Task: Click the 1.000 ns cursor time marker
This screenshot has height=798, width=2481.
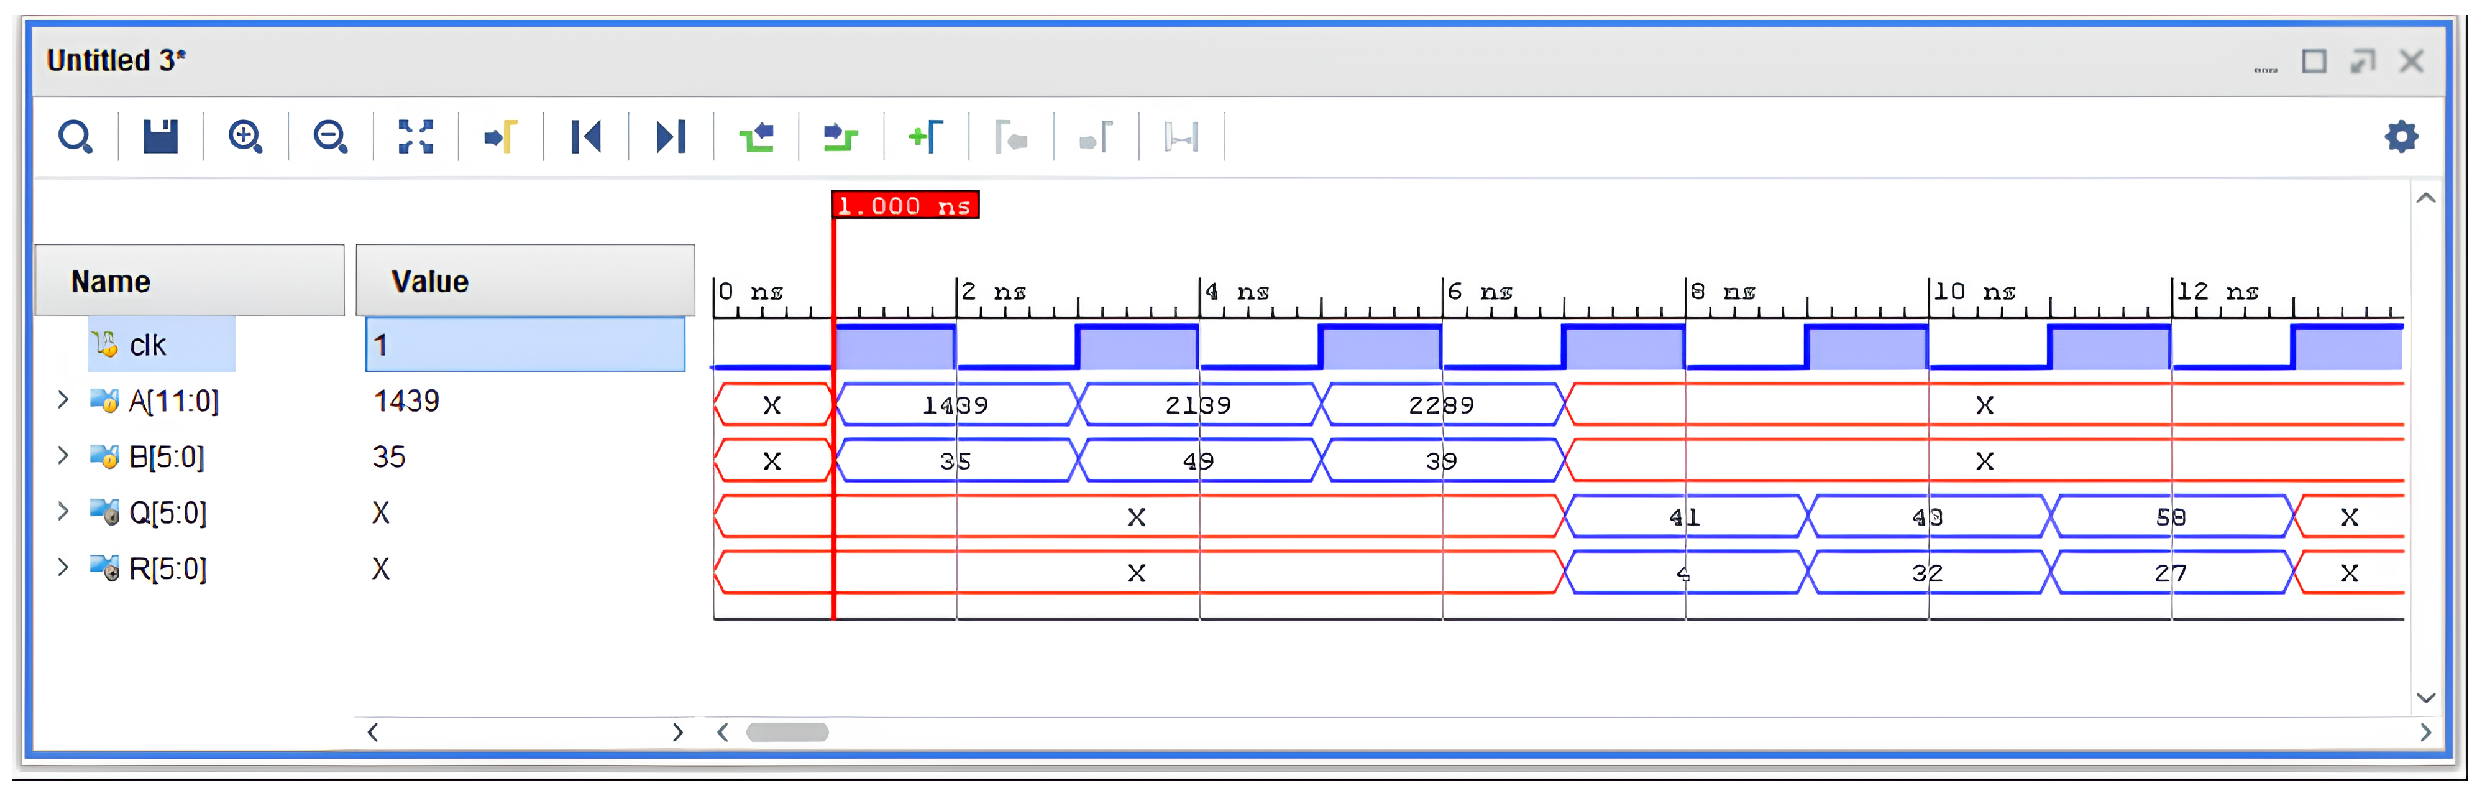Action: pos(905,206)
